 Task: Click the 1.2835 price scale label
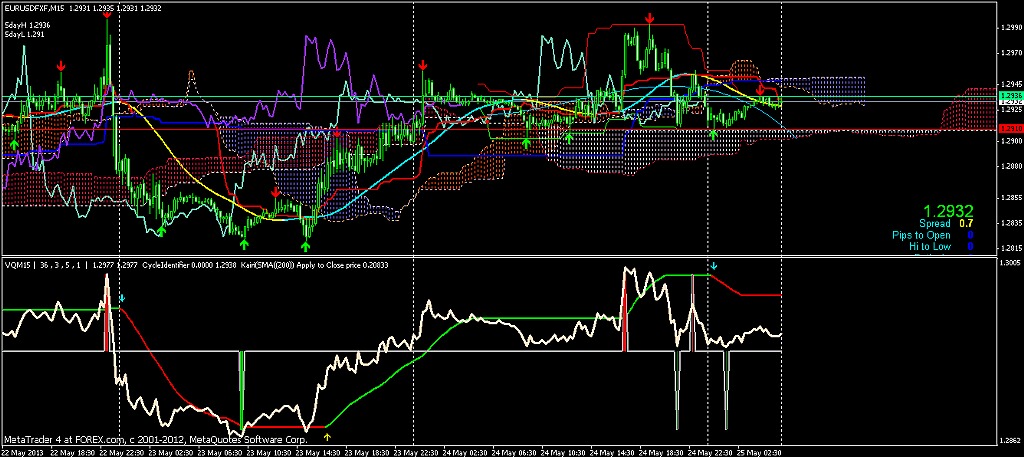[1010, 223]
